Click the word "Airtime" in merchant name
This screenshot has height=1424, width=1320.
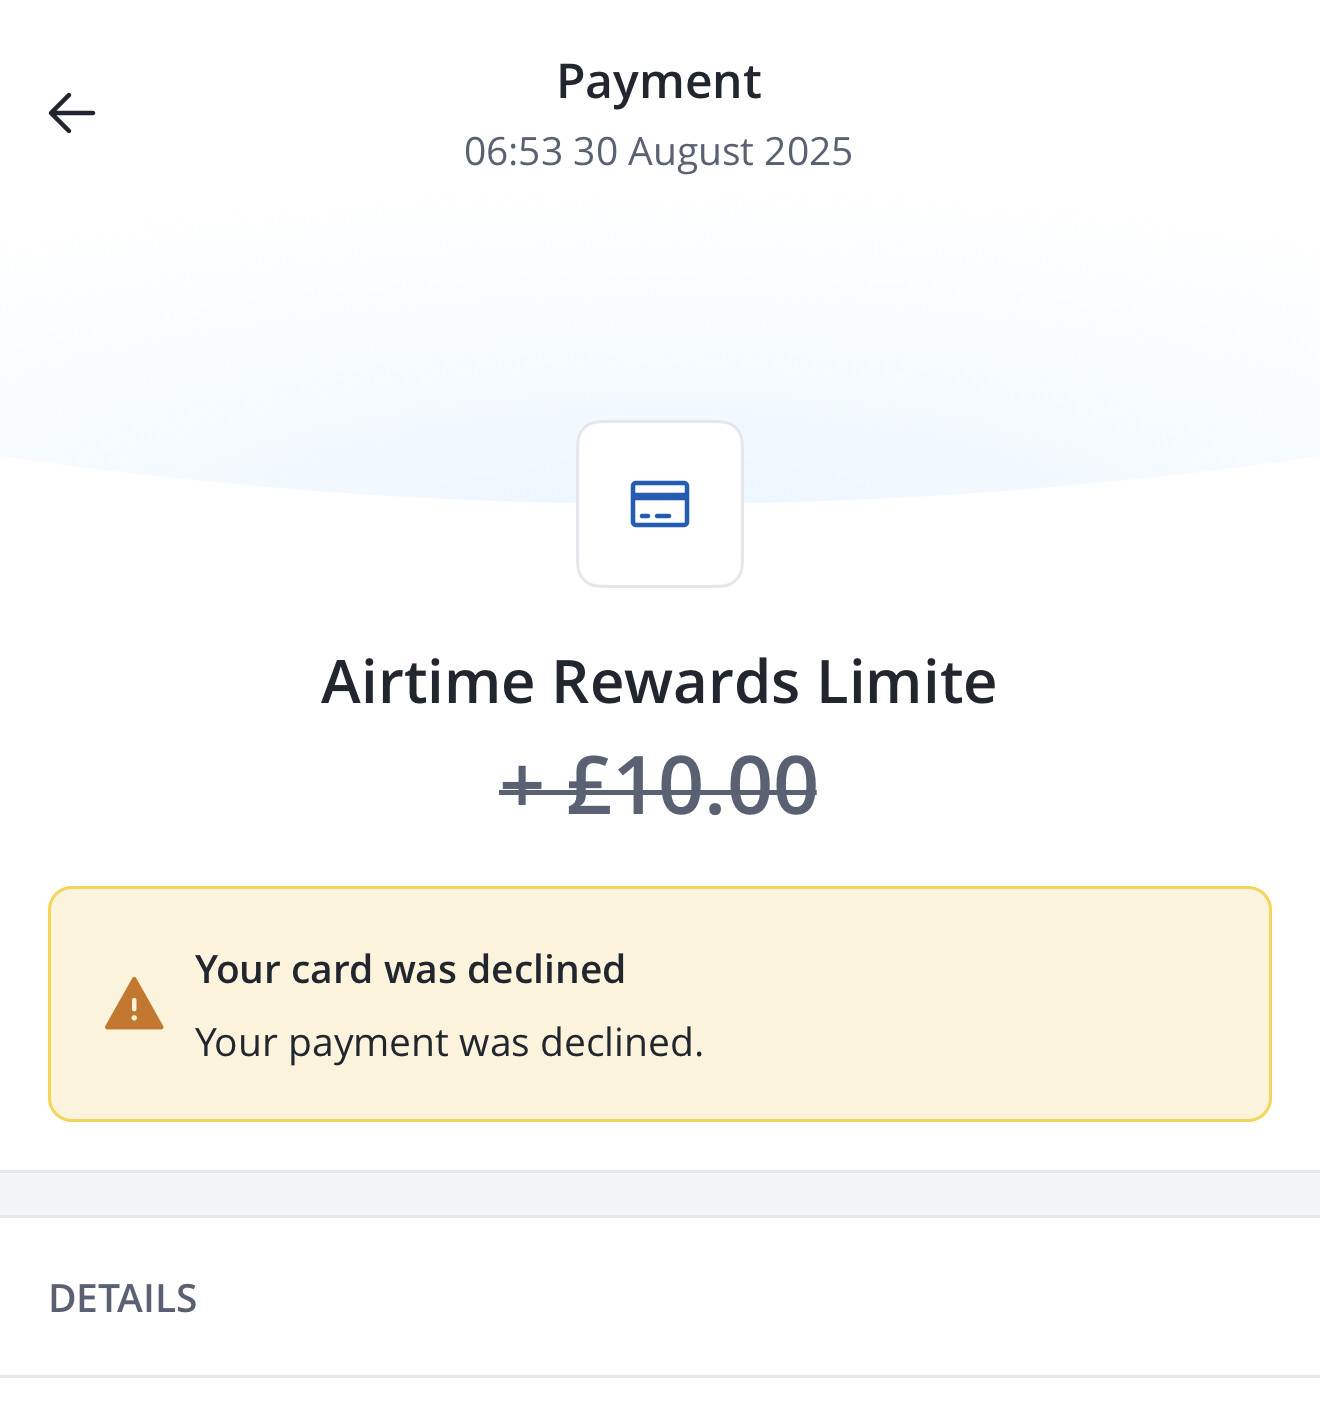[428, 682]
